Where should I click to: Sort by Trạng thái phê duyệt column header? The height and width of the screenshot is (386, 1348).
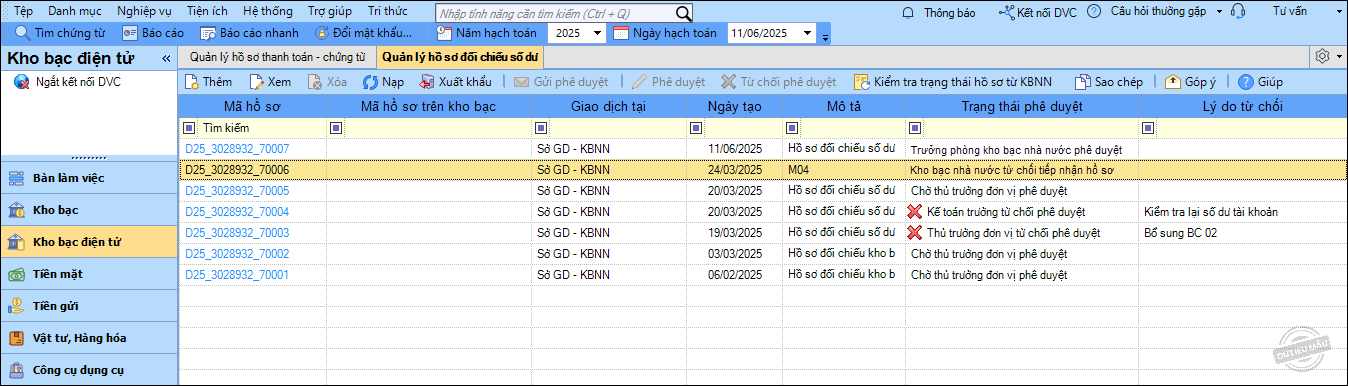coord(1021,106)
